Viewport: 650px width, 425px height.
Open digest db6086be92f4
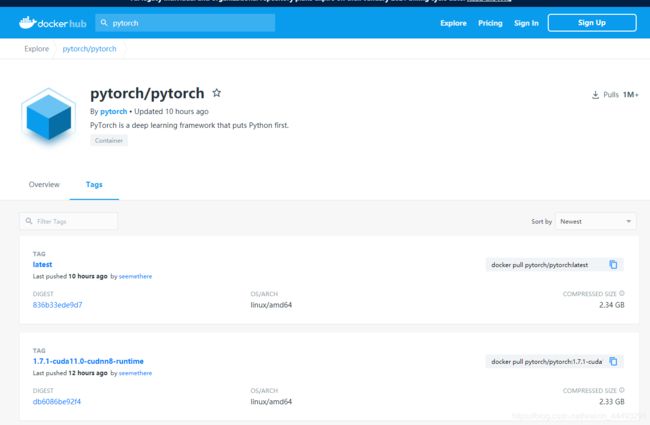coord(57,402)
